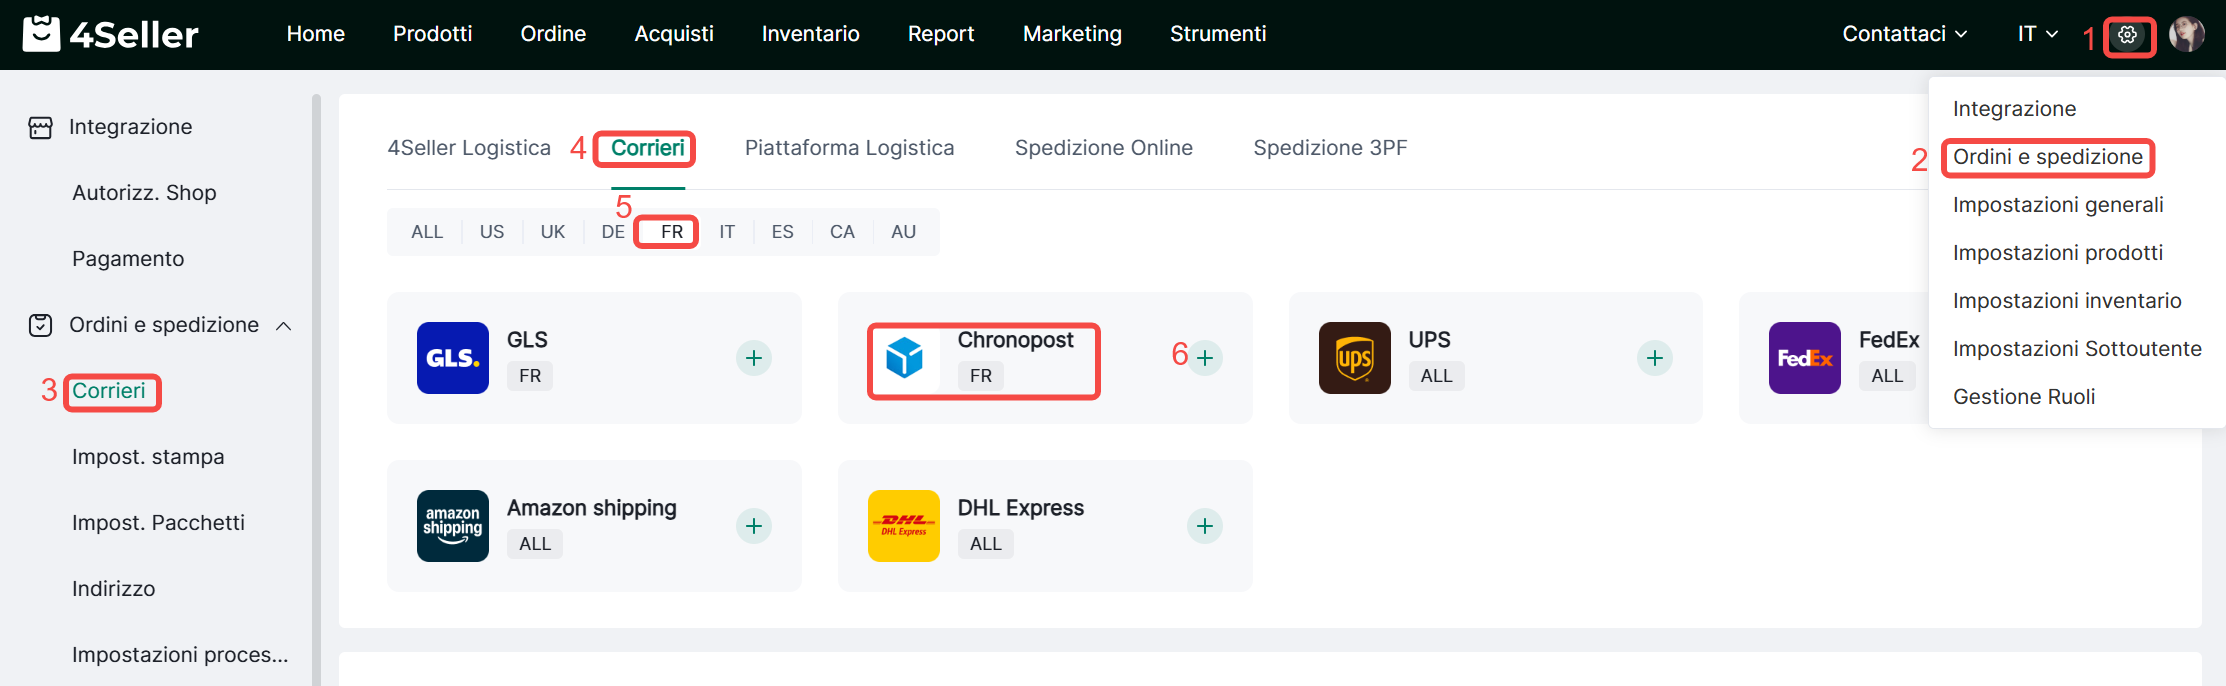Click plus icon for Amazon shipping

pyautogui.click(x=754, y=526)
